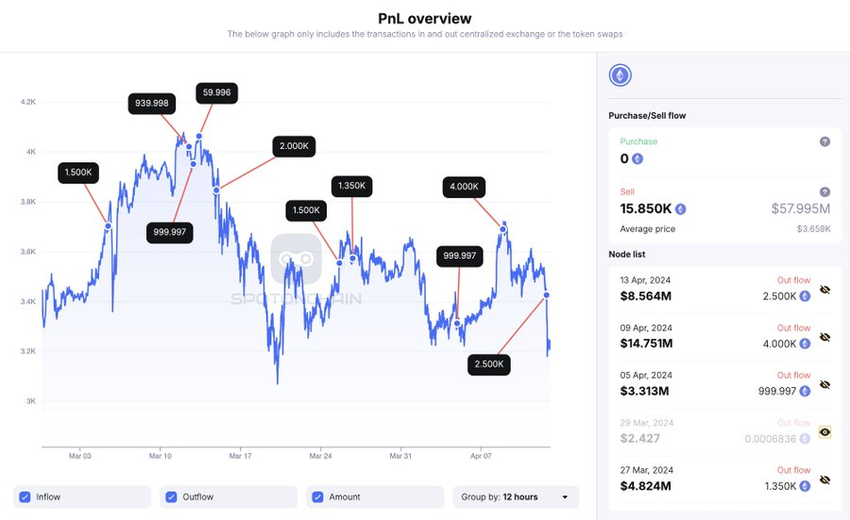The image size is (850, 520).
Task: Toggle the Amount checkbox
Action: (x=318, y=497)
